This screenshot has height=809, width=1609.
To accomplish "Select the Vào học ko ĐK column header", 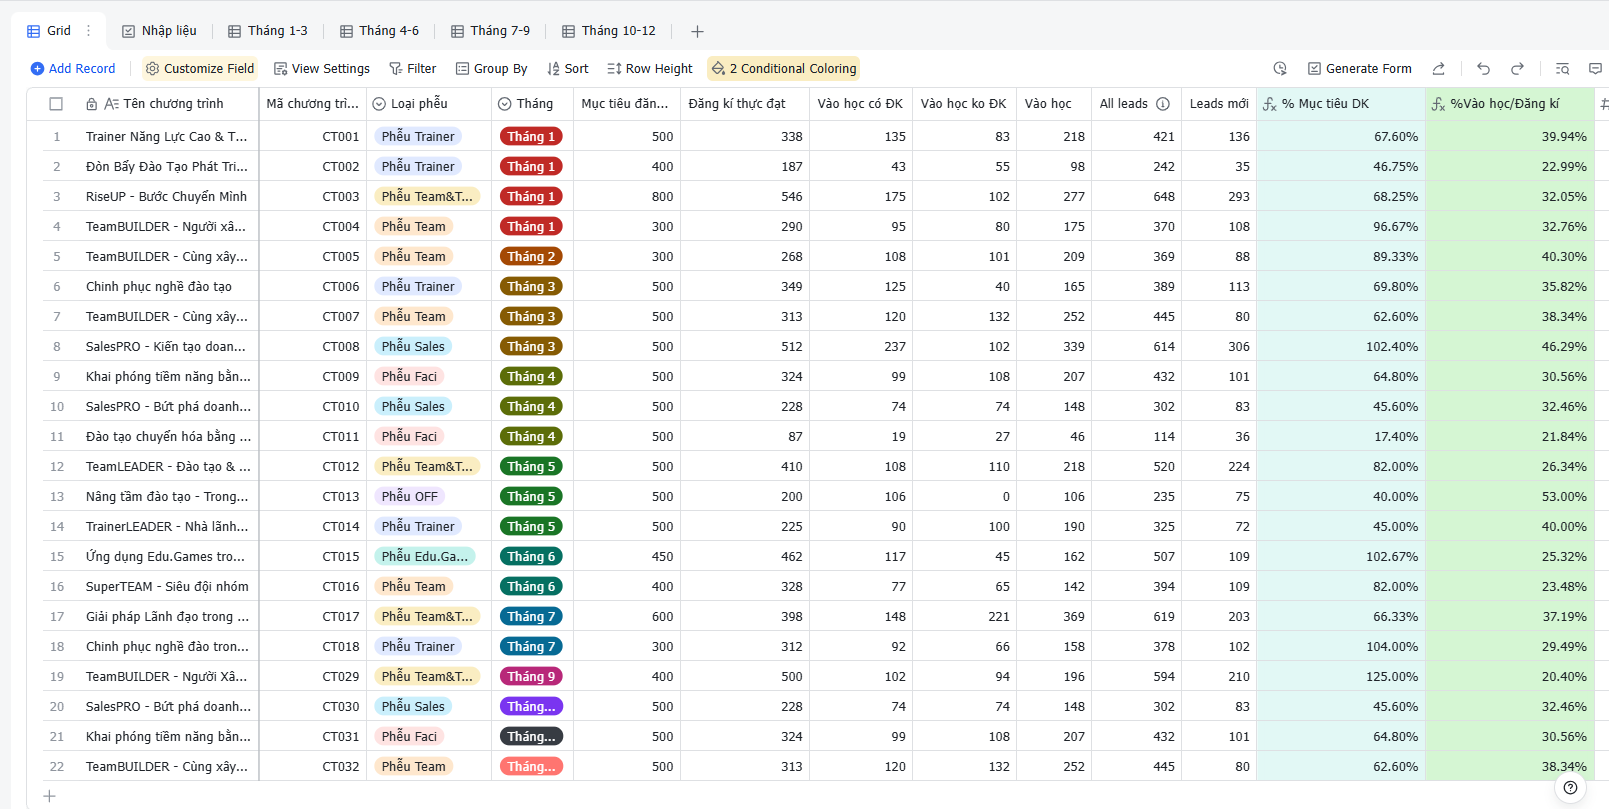I will 964,104.
